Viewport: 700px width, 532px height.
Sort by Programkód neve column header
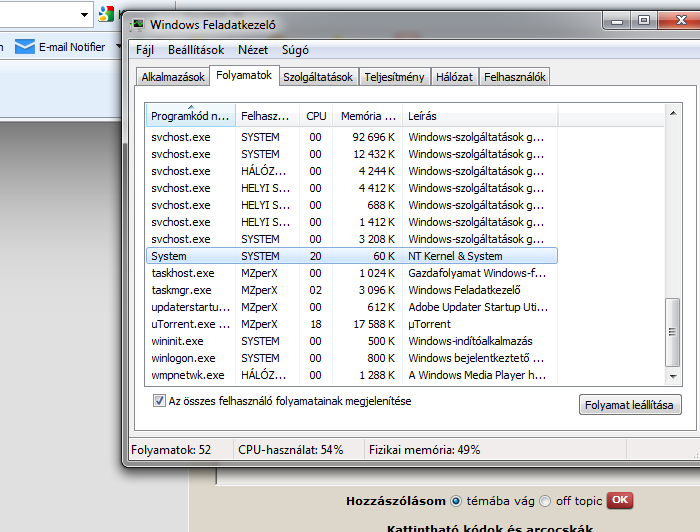[191, 116]
